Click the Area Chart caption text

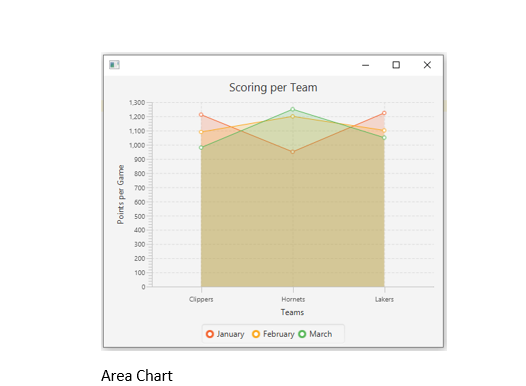point(137,376)
